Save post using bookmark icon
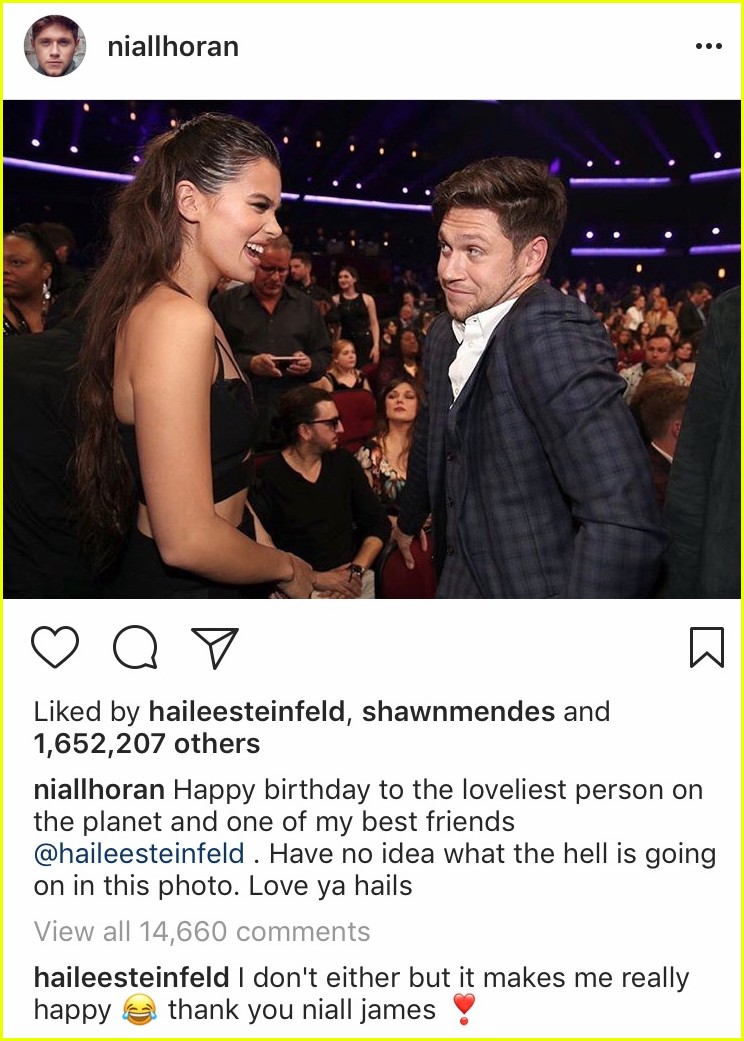Image resolution: width=744 pixels, height=1041 pixels. [x=707, y=647]
